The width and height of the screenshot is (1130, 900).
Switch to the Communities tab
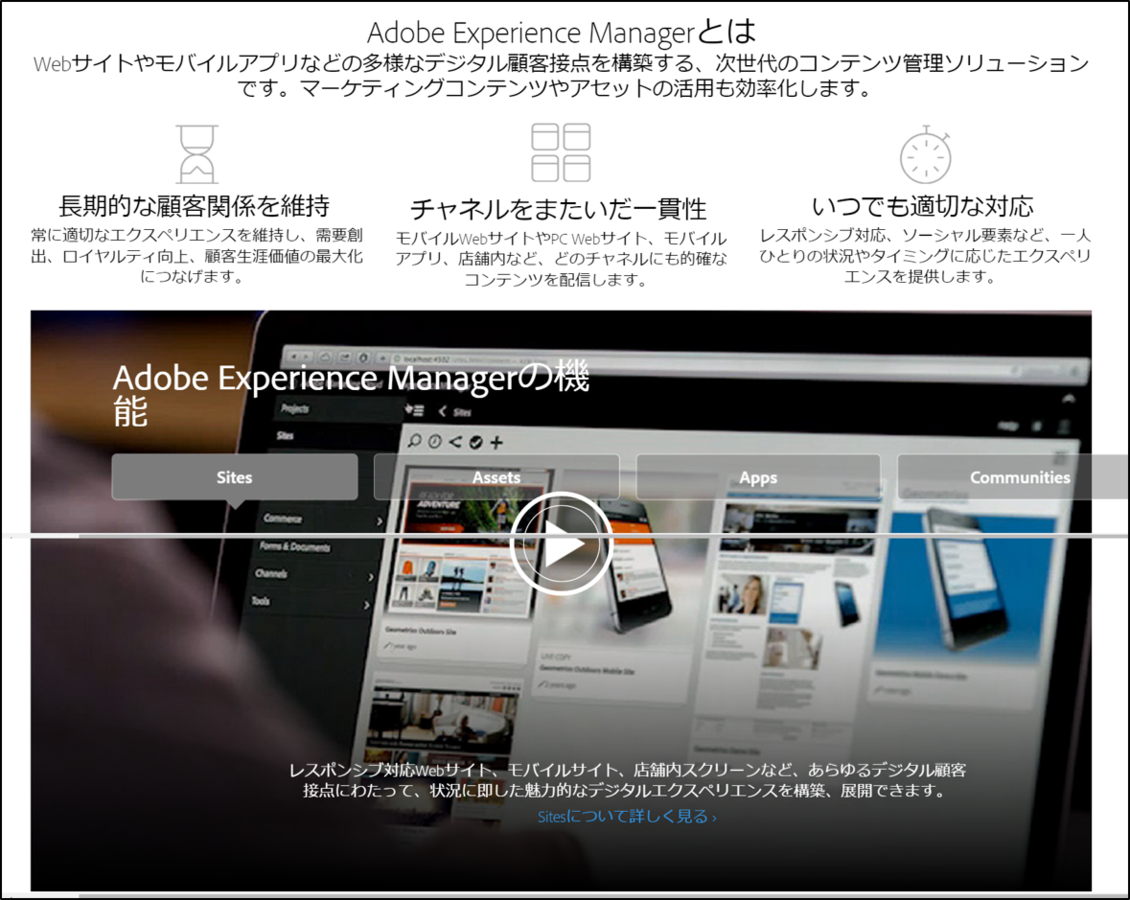coord(1014,477)
